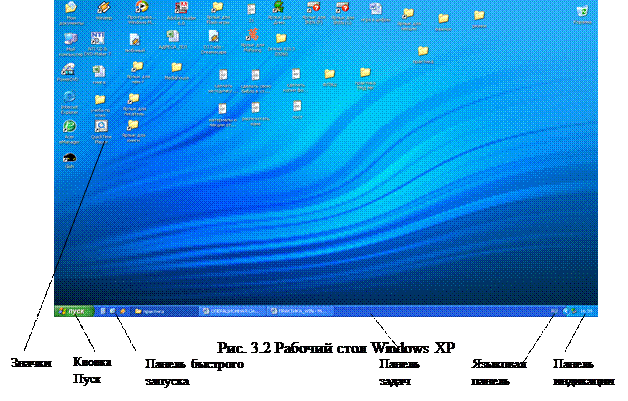Screen dimensions: 628x401
Task: Select the first red question-mark shortcut
Action: 313,12
